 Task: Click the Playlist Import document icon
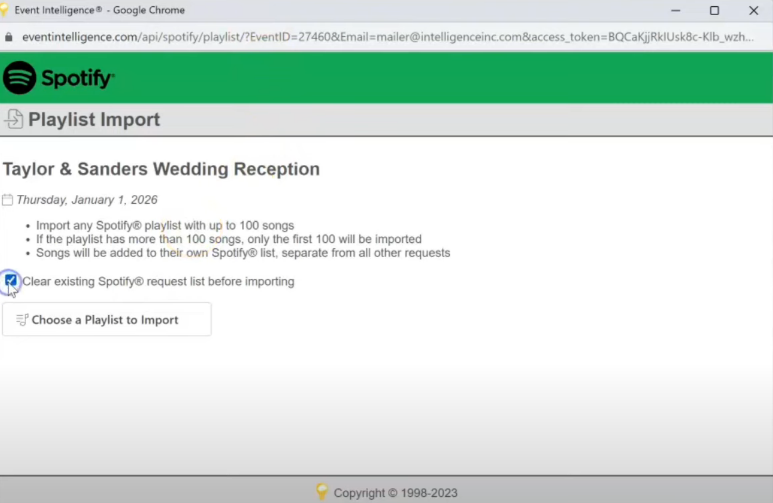[x=13, y=119]
